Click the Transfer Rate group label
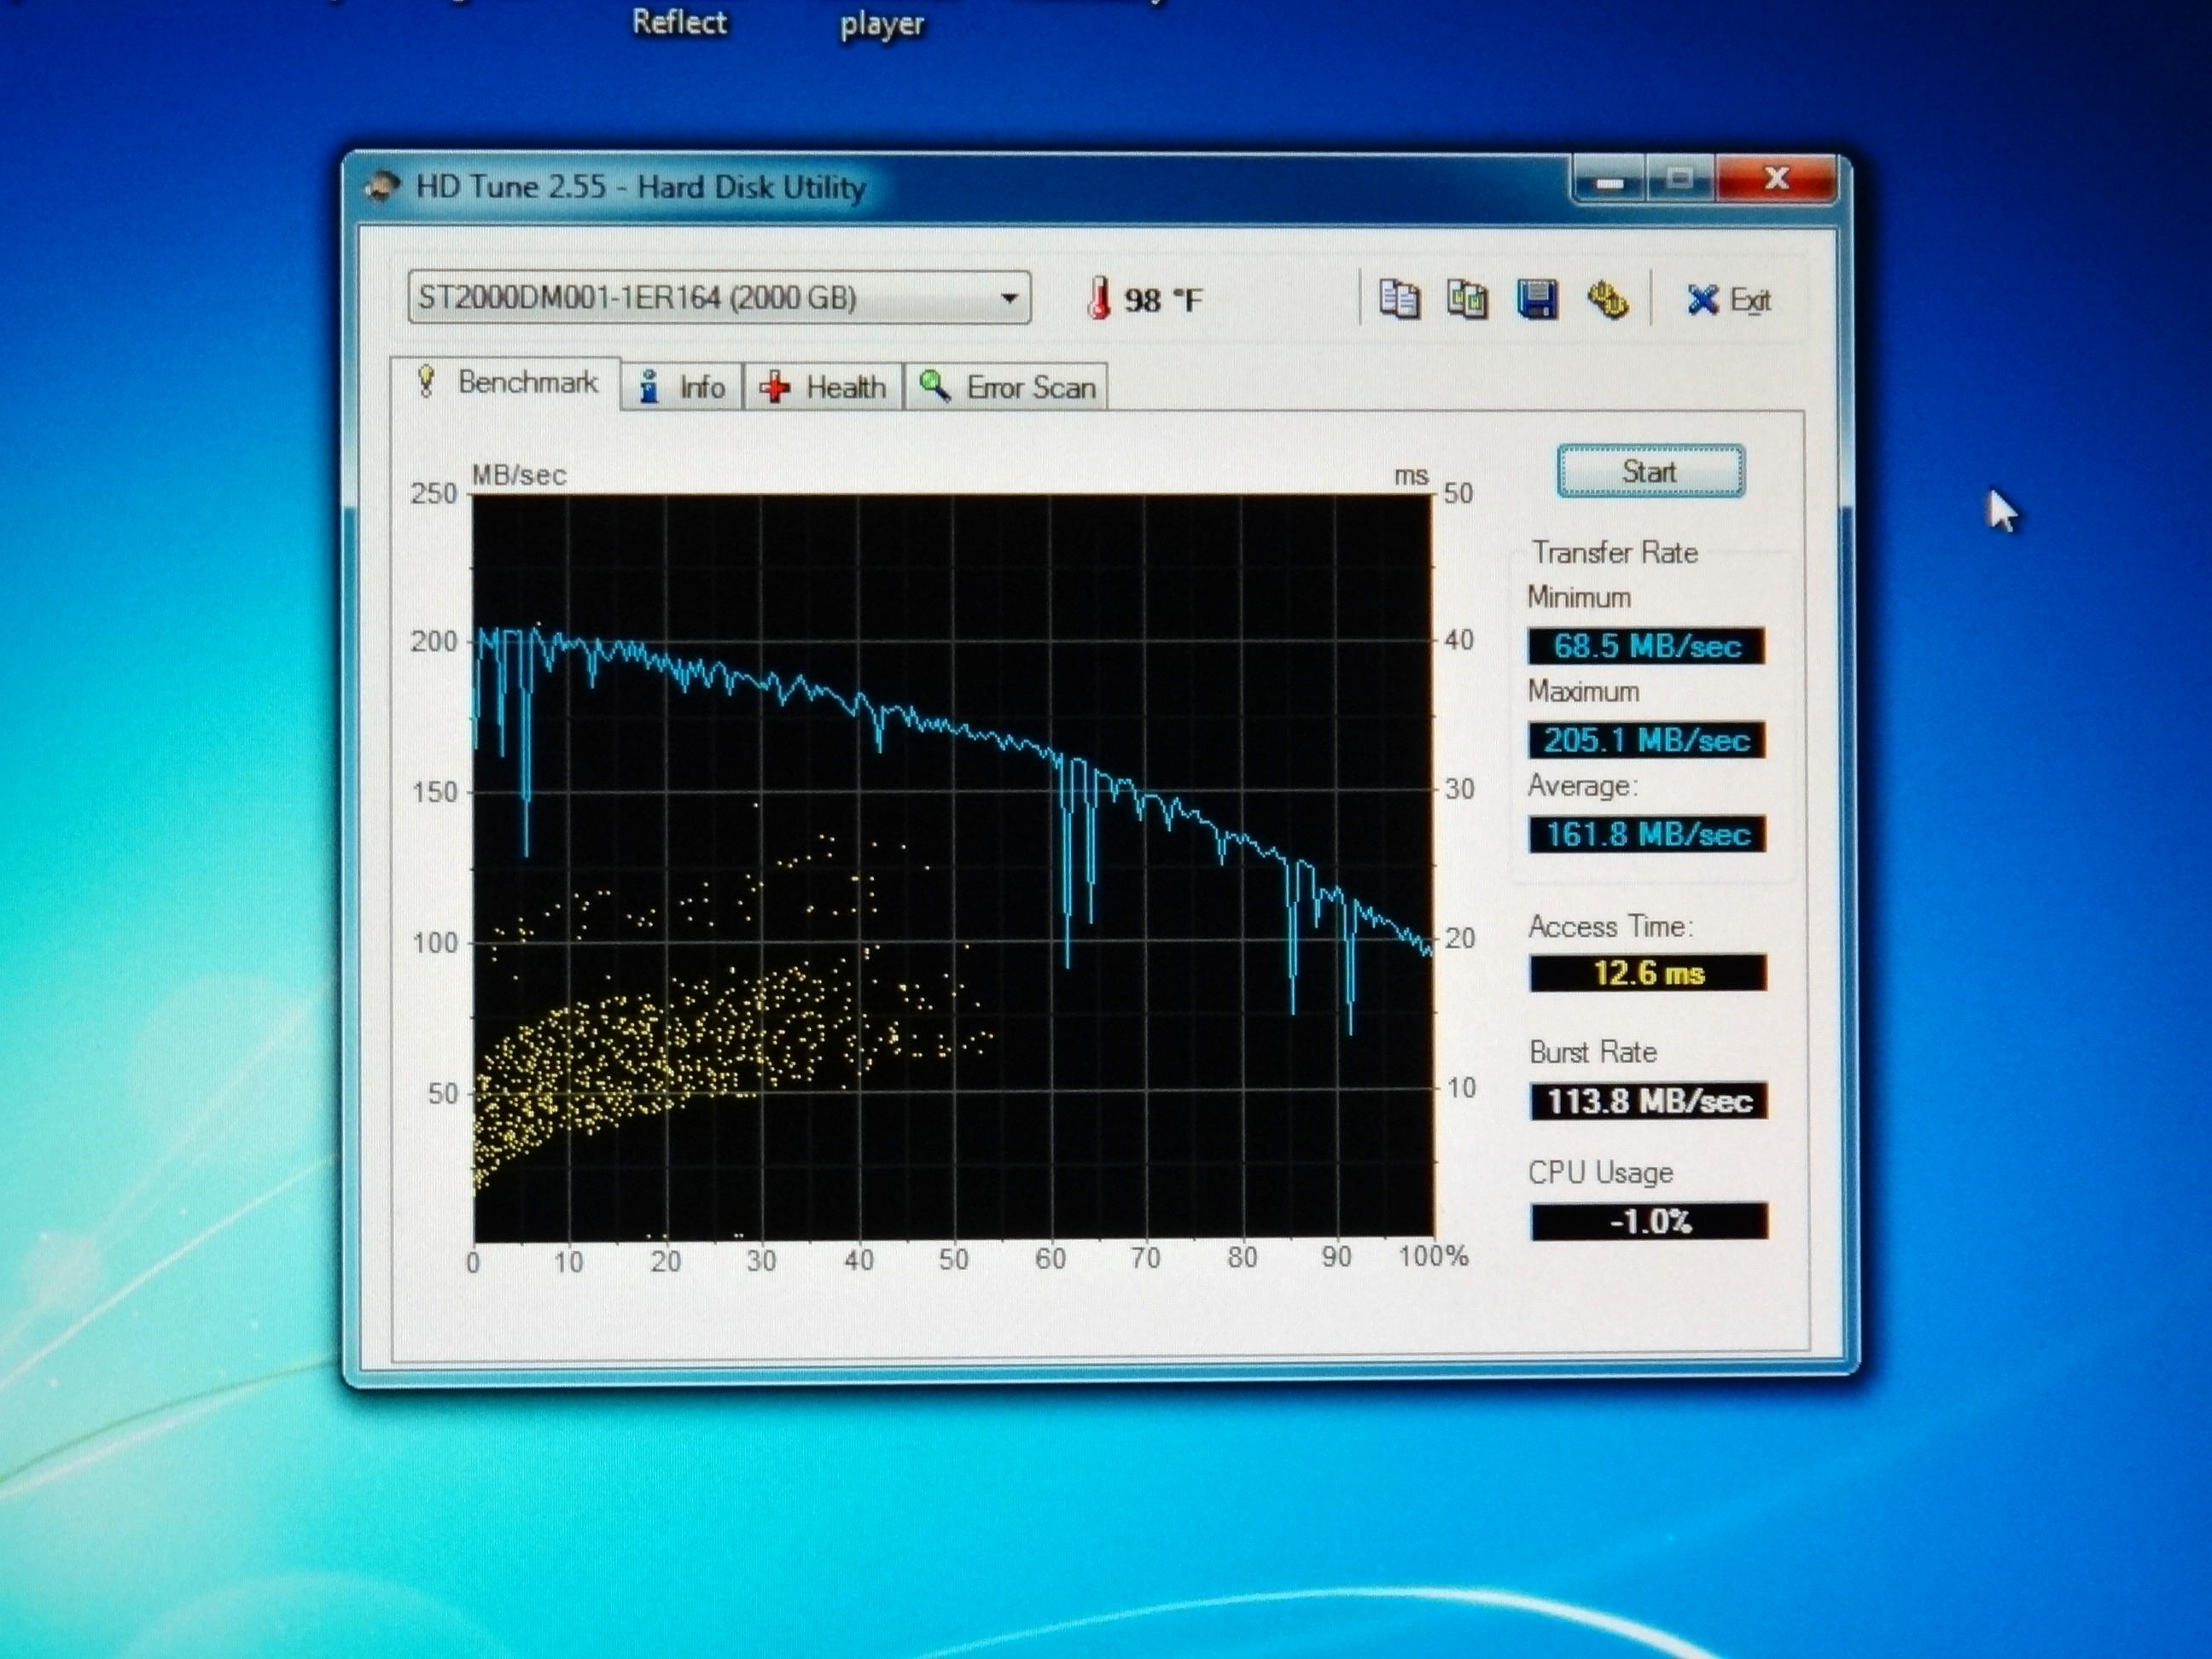The height and width of the screenshot is (1659, 2212). coord(1615,552)
